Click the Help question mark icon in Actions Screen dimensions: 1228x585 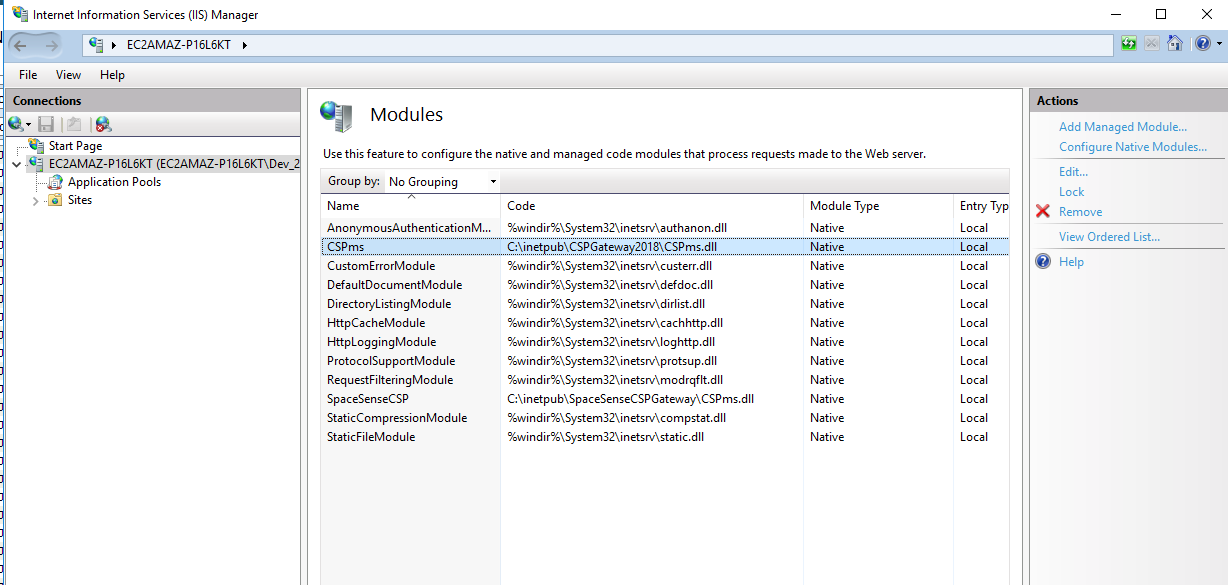1043,262
